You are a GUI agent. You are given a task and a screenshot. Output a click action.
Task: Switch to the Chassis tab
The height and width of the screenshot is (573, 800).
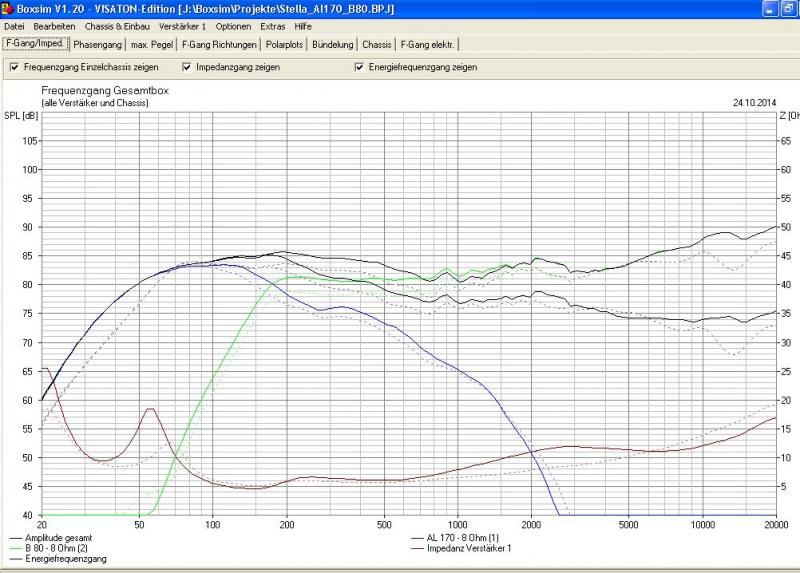pos(377,45)
